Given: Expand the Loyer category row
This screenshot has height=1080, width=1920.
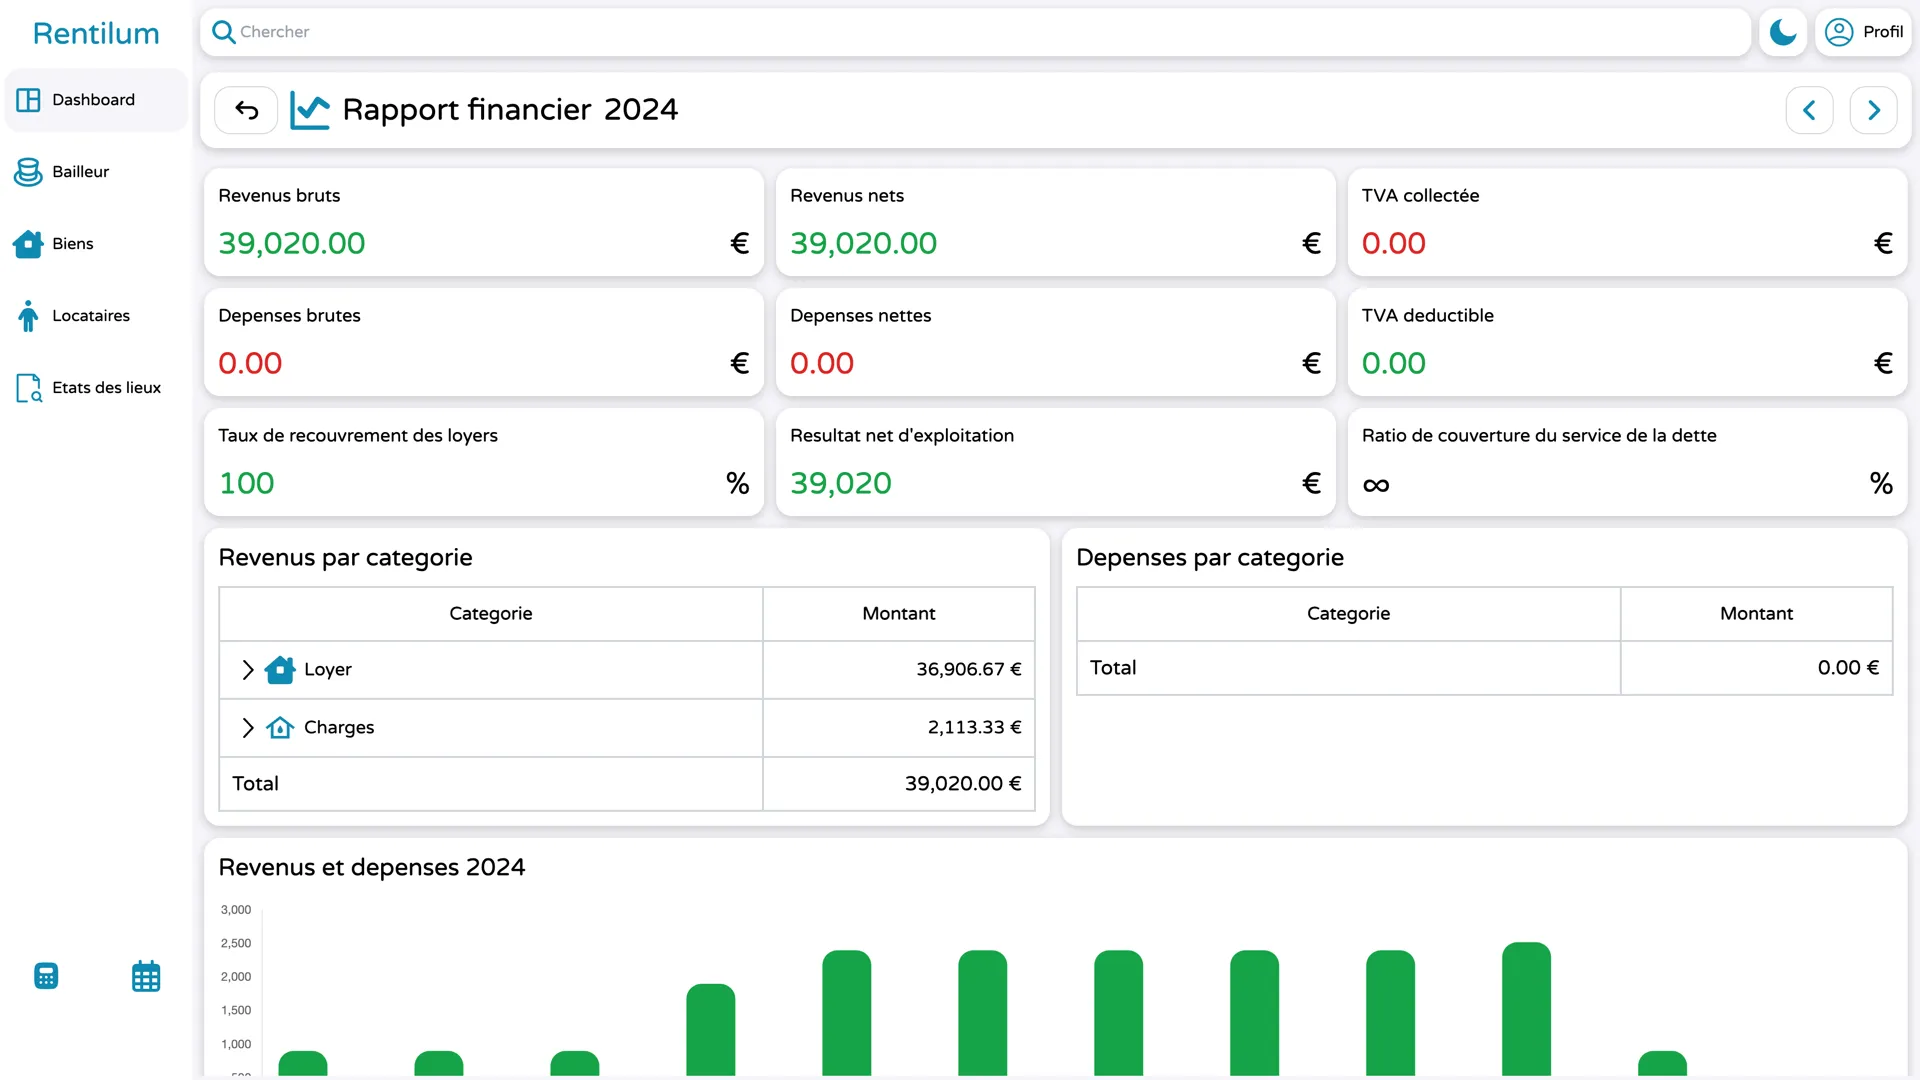Looking at the screenshot, I should [248, 670].
